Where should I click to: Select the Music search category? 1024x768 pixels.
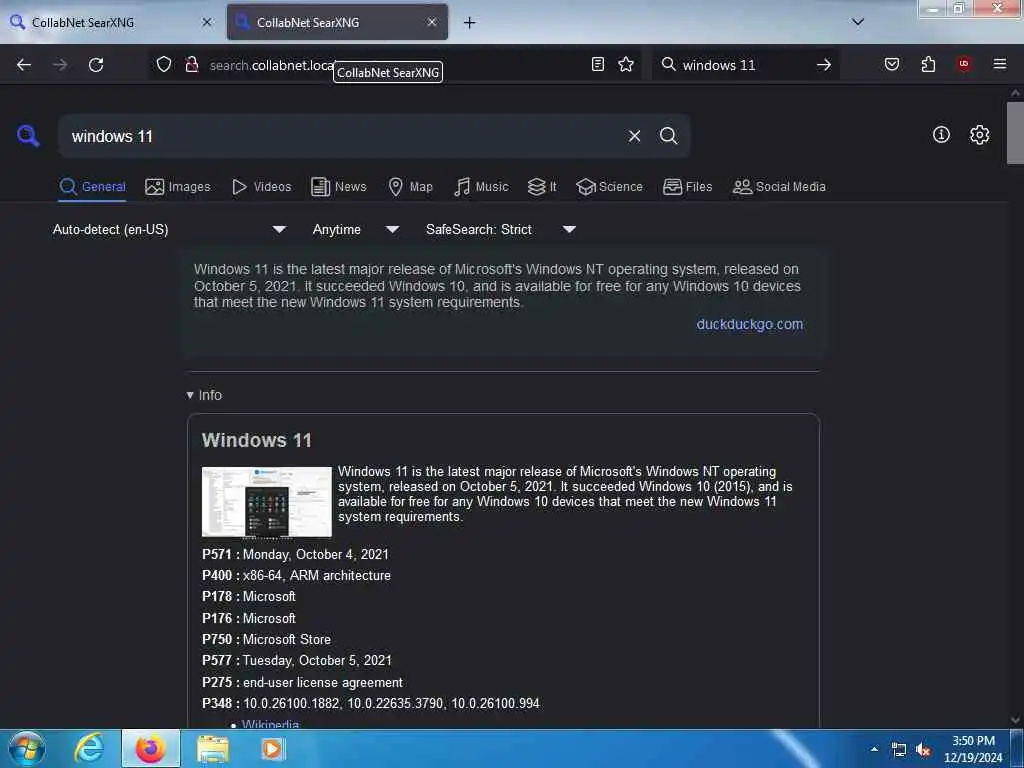(x=481, y=187)
